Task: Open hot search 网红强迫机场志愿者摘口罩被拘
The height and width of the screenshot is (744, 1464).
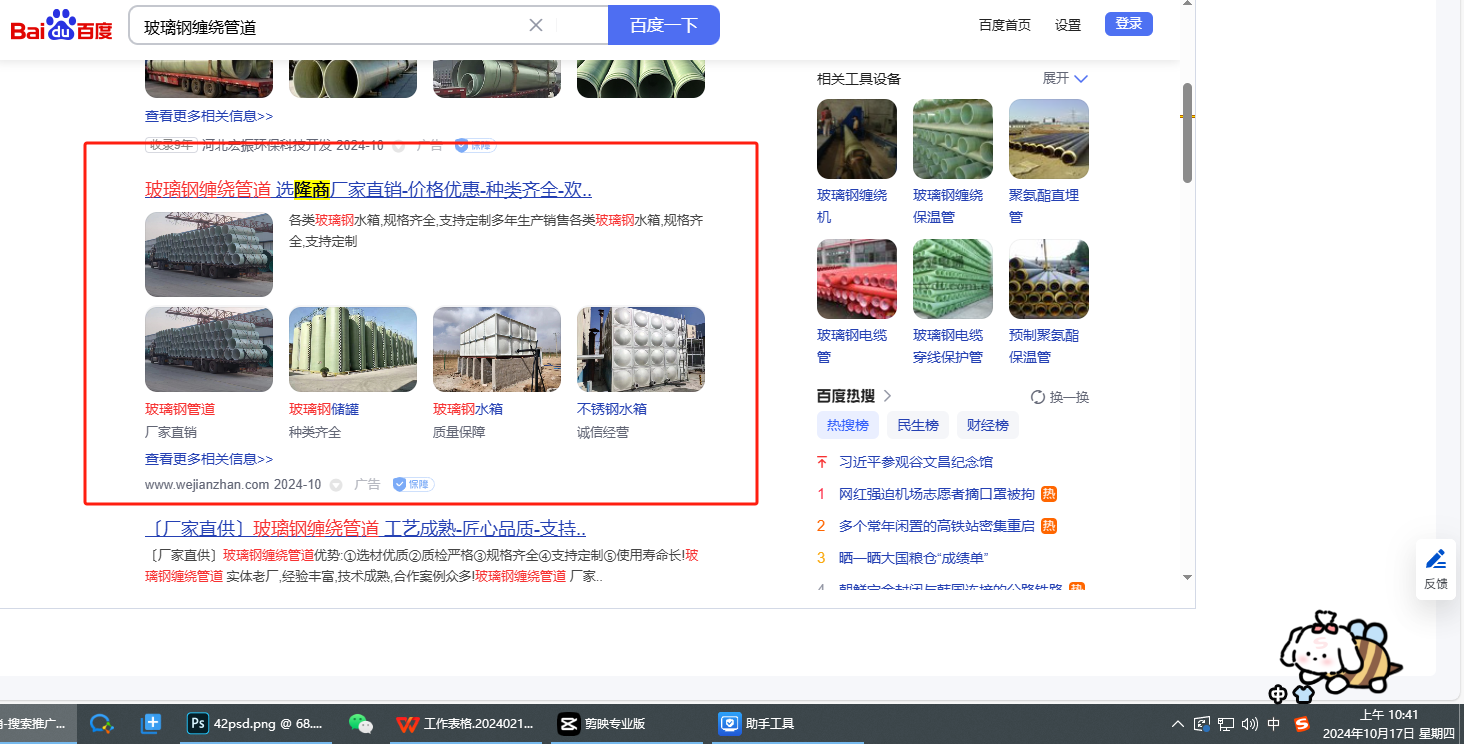Action: 937,494
